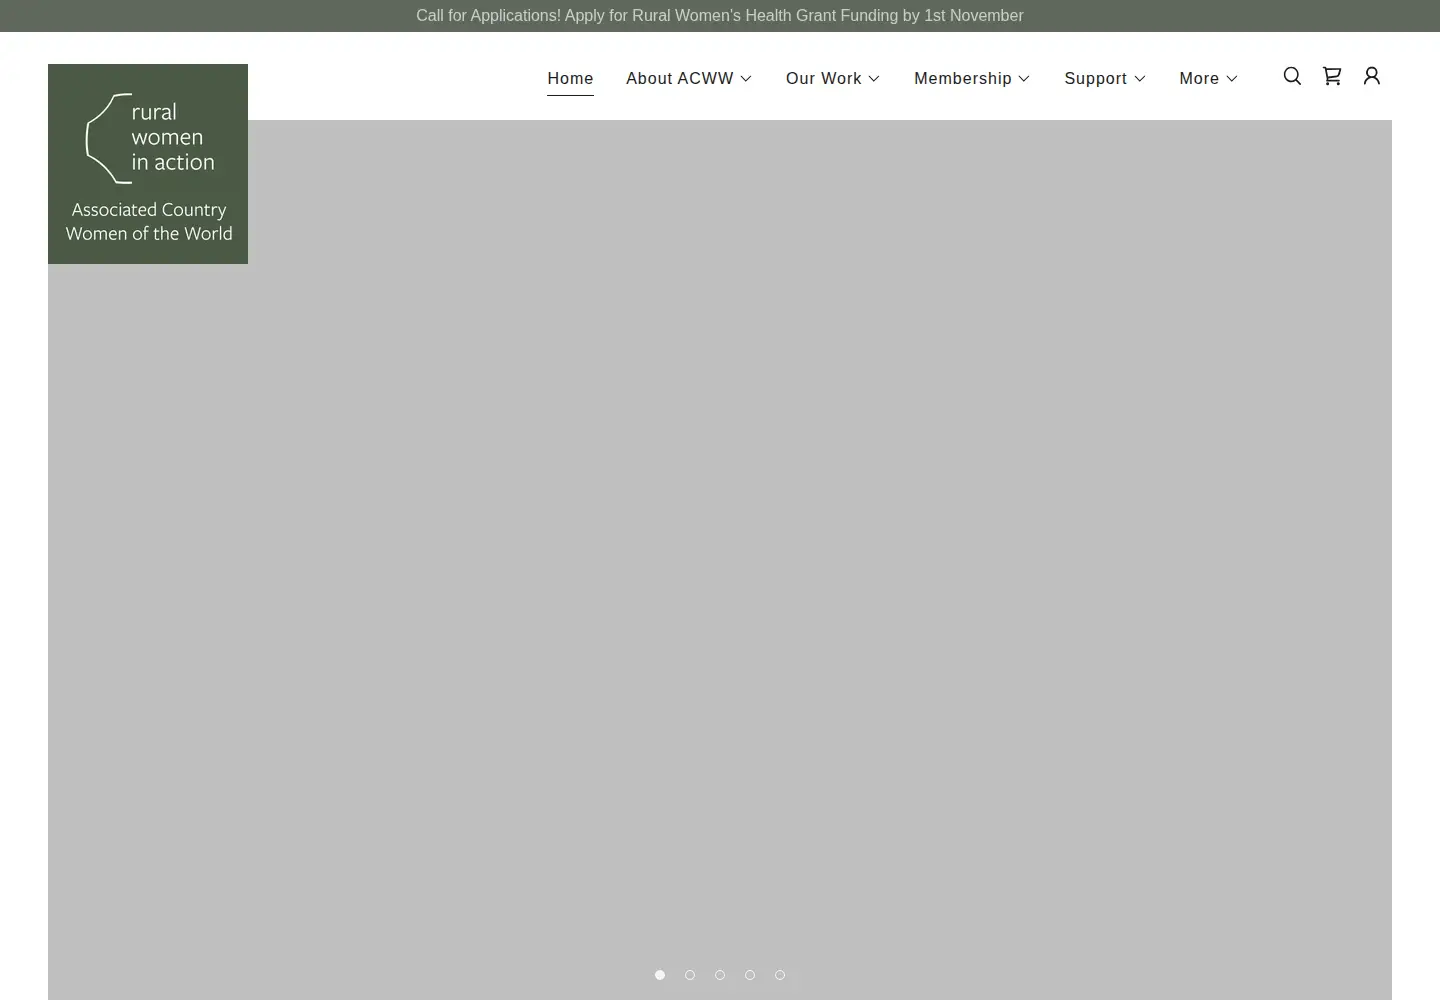
Task: Select the fifth slideshow dot
Action: tap(780, 975)
